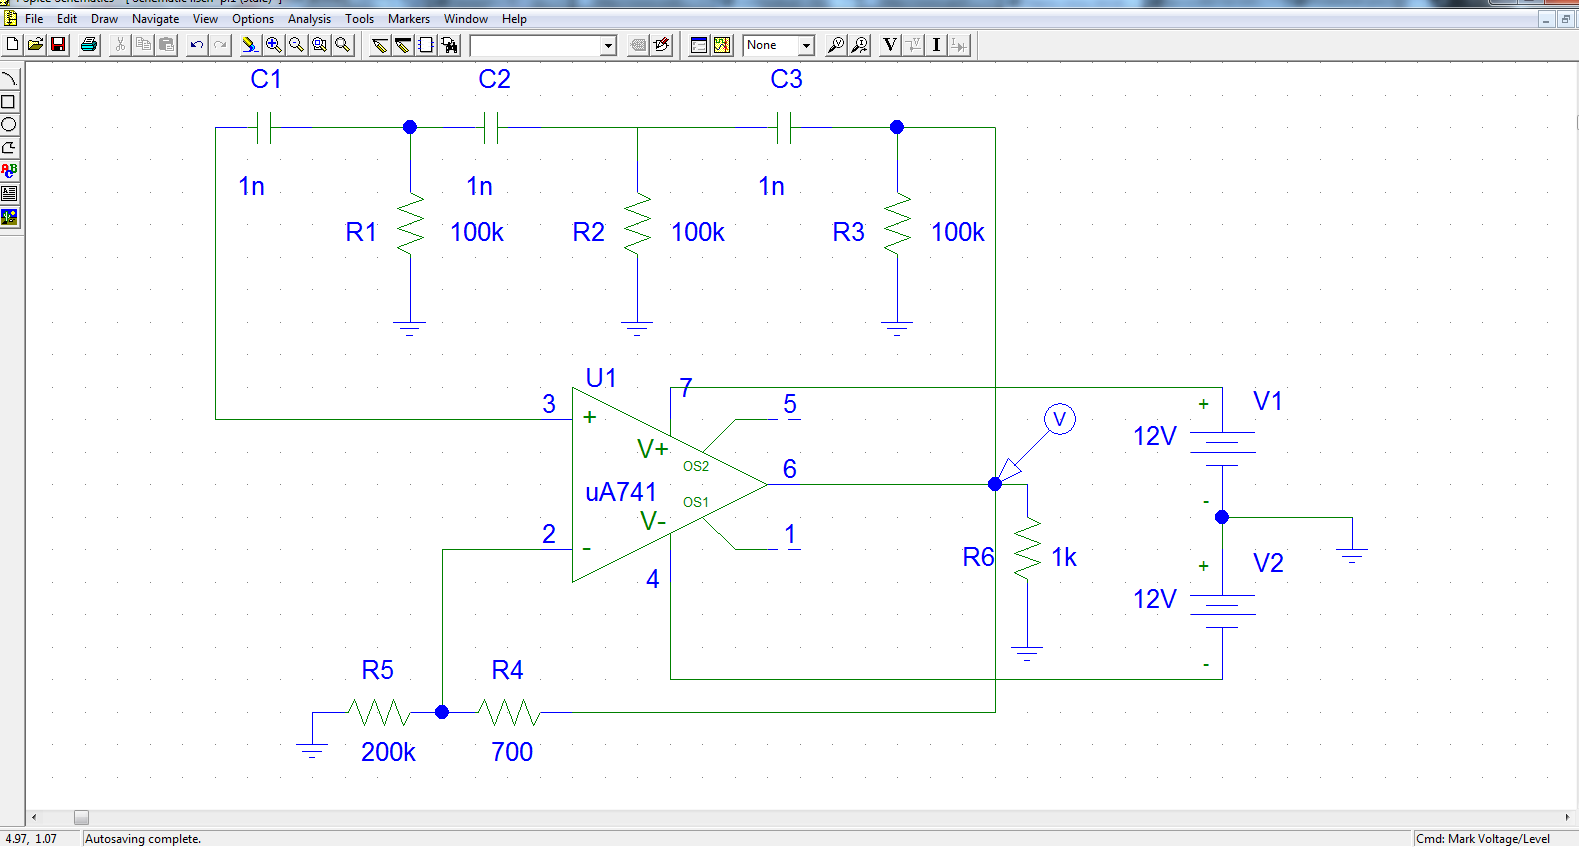Viewport: 1579px width, 847px height.
Task: Click the R5 resistor value 200k
Action: 388,752
